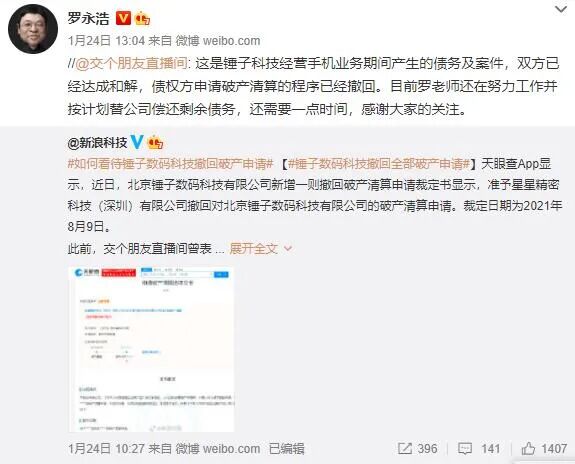575x464 pixels.
Task: Open hashtag #锤子数码科技撤回全部破产申请#
Action: (x=379, y=164)
